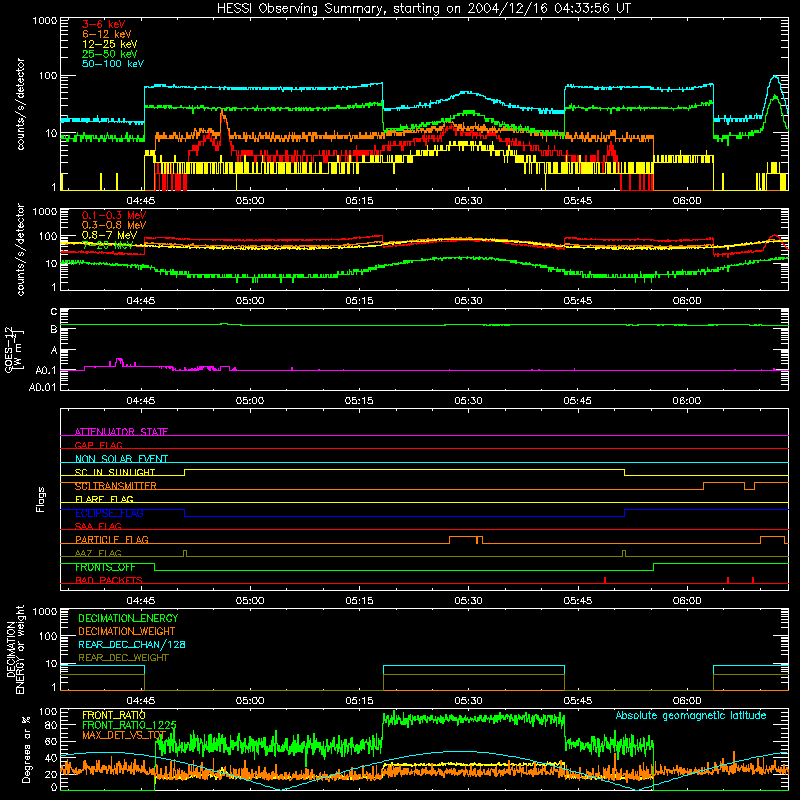Image resolution: width=800 pixels, height=800 pixels.
Task: Click the 05:00 tick under the decimation panel
Action: click(x=250, y=701)
